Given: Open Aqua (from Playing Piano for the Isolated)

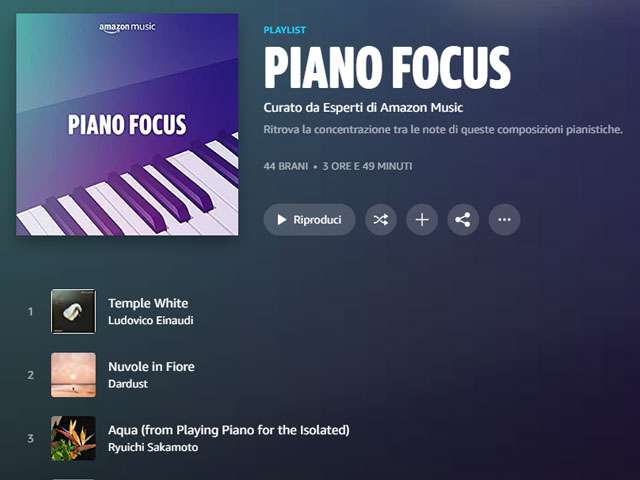Looking at the screenshot, I should [x=229, y=430].
